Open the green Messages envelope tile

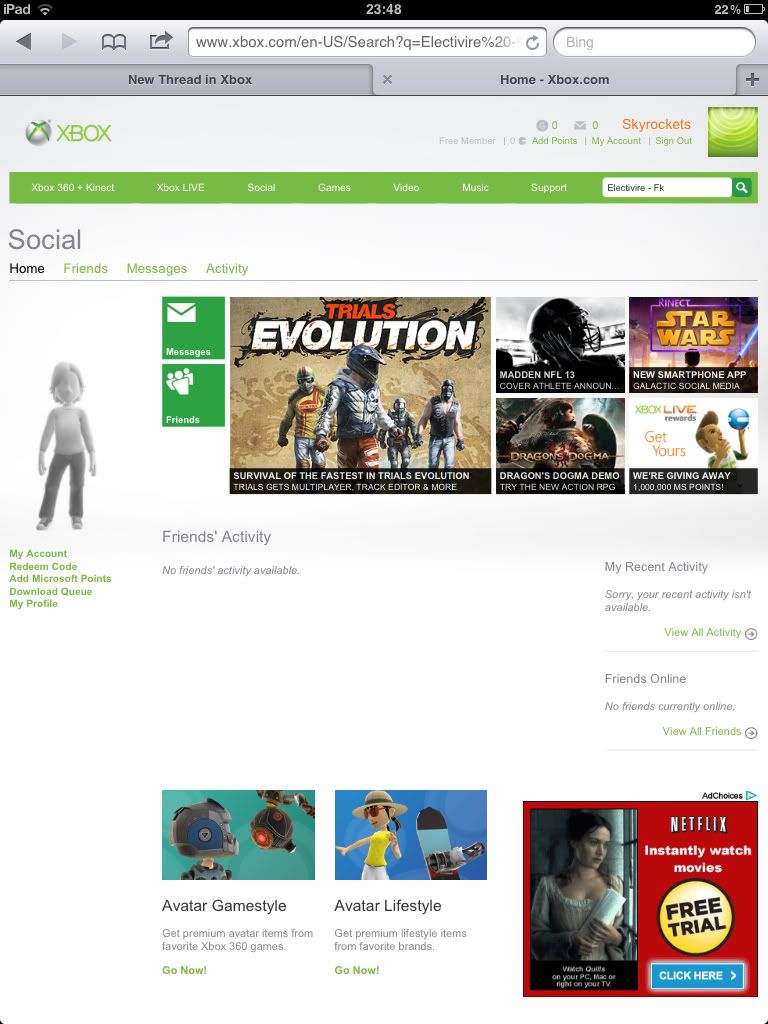tap(193, 327)
